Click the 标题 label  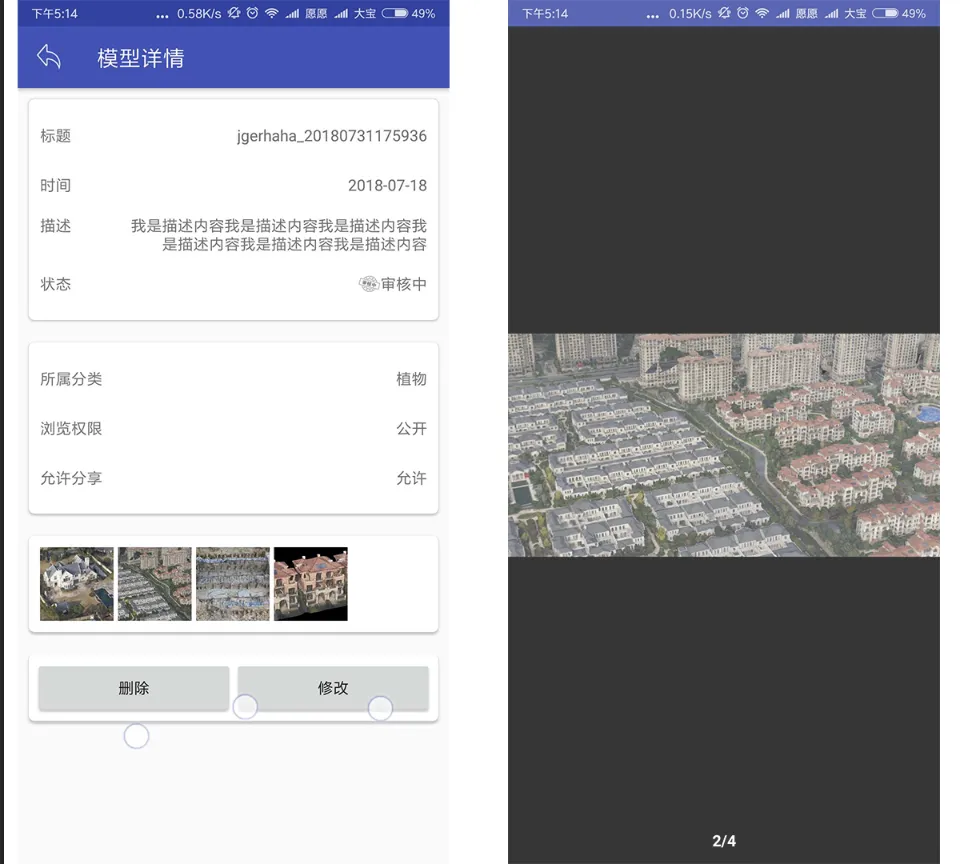(x=56, y=136)
